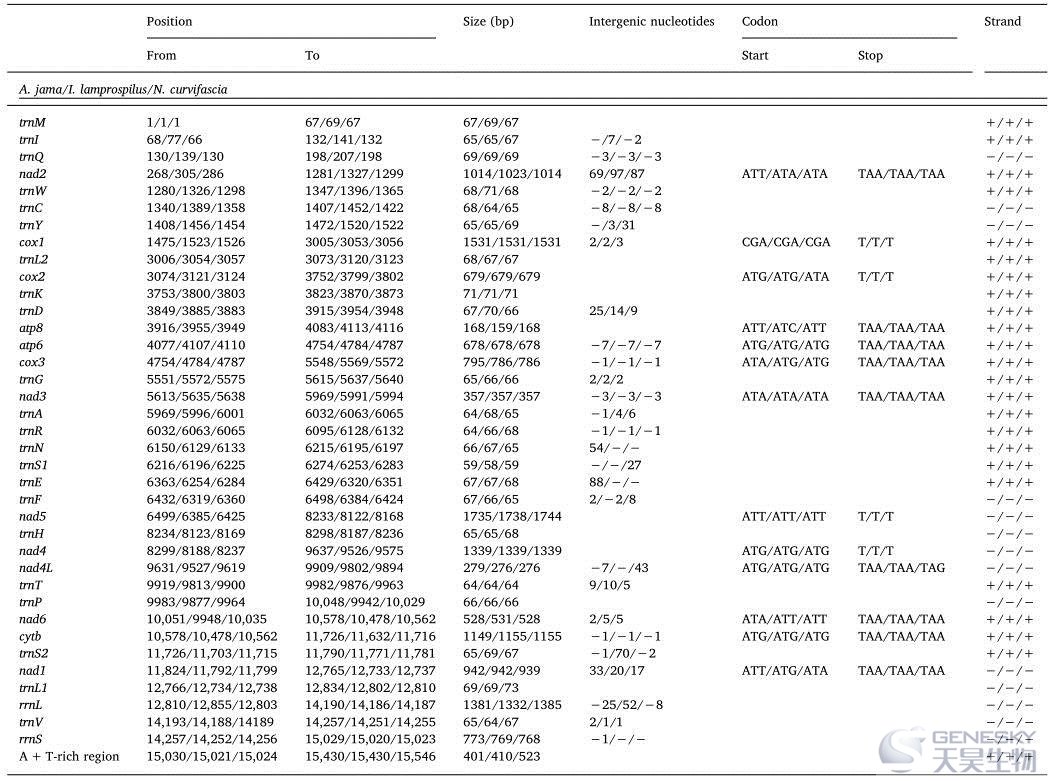1057x781 pixels.
Task: Select rrnL intergenic value "−25/52/−8"
Action: (626, 705)
